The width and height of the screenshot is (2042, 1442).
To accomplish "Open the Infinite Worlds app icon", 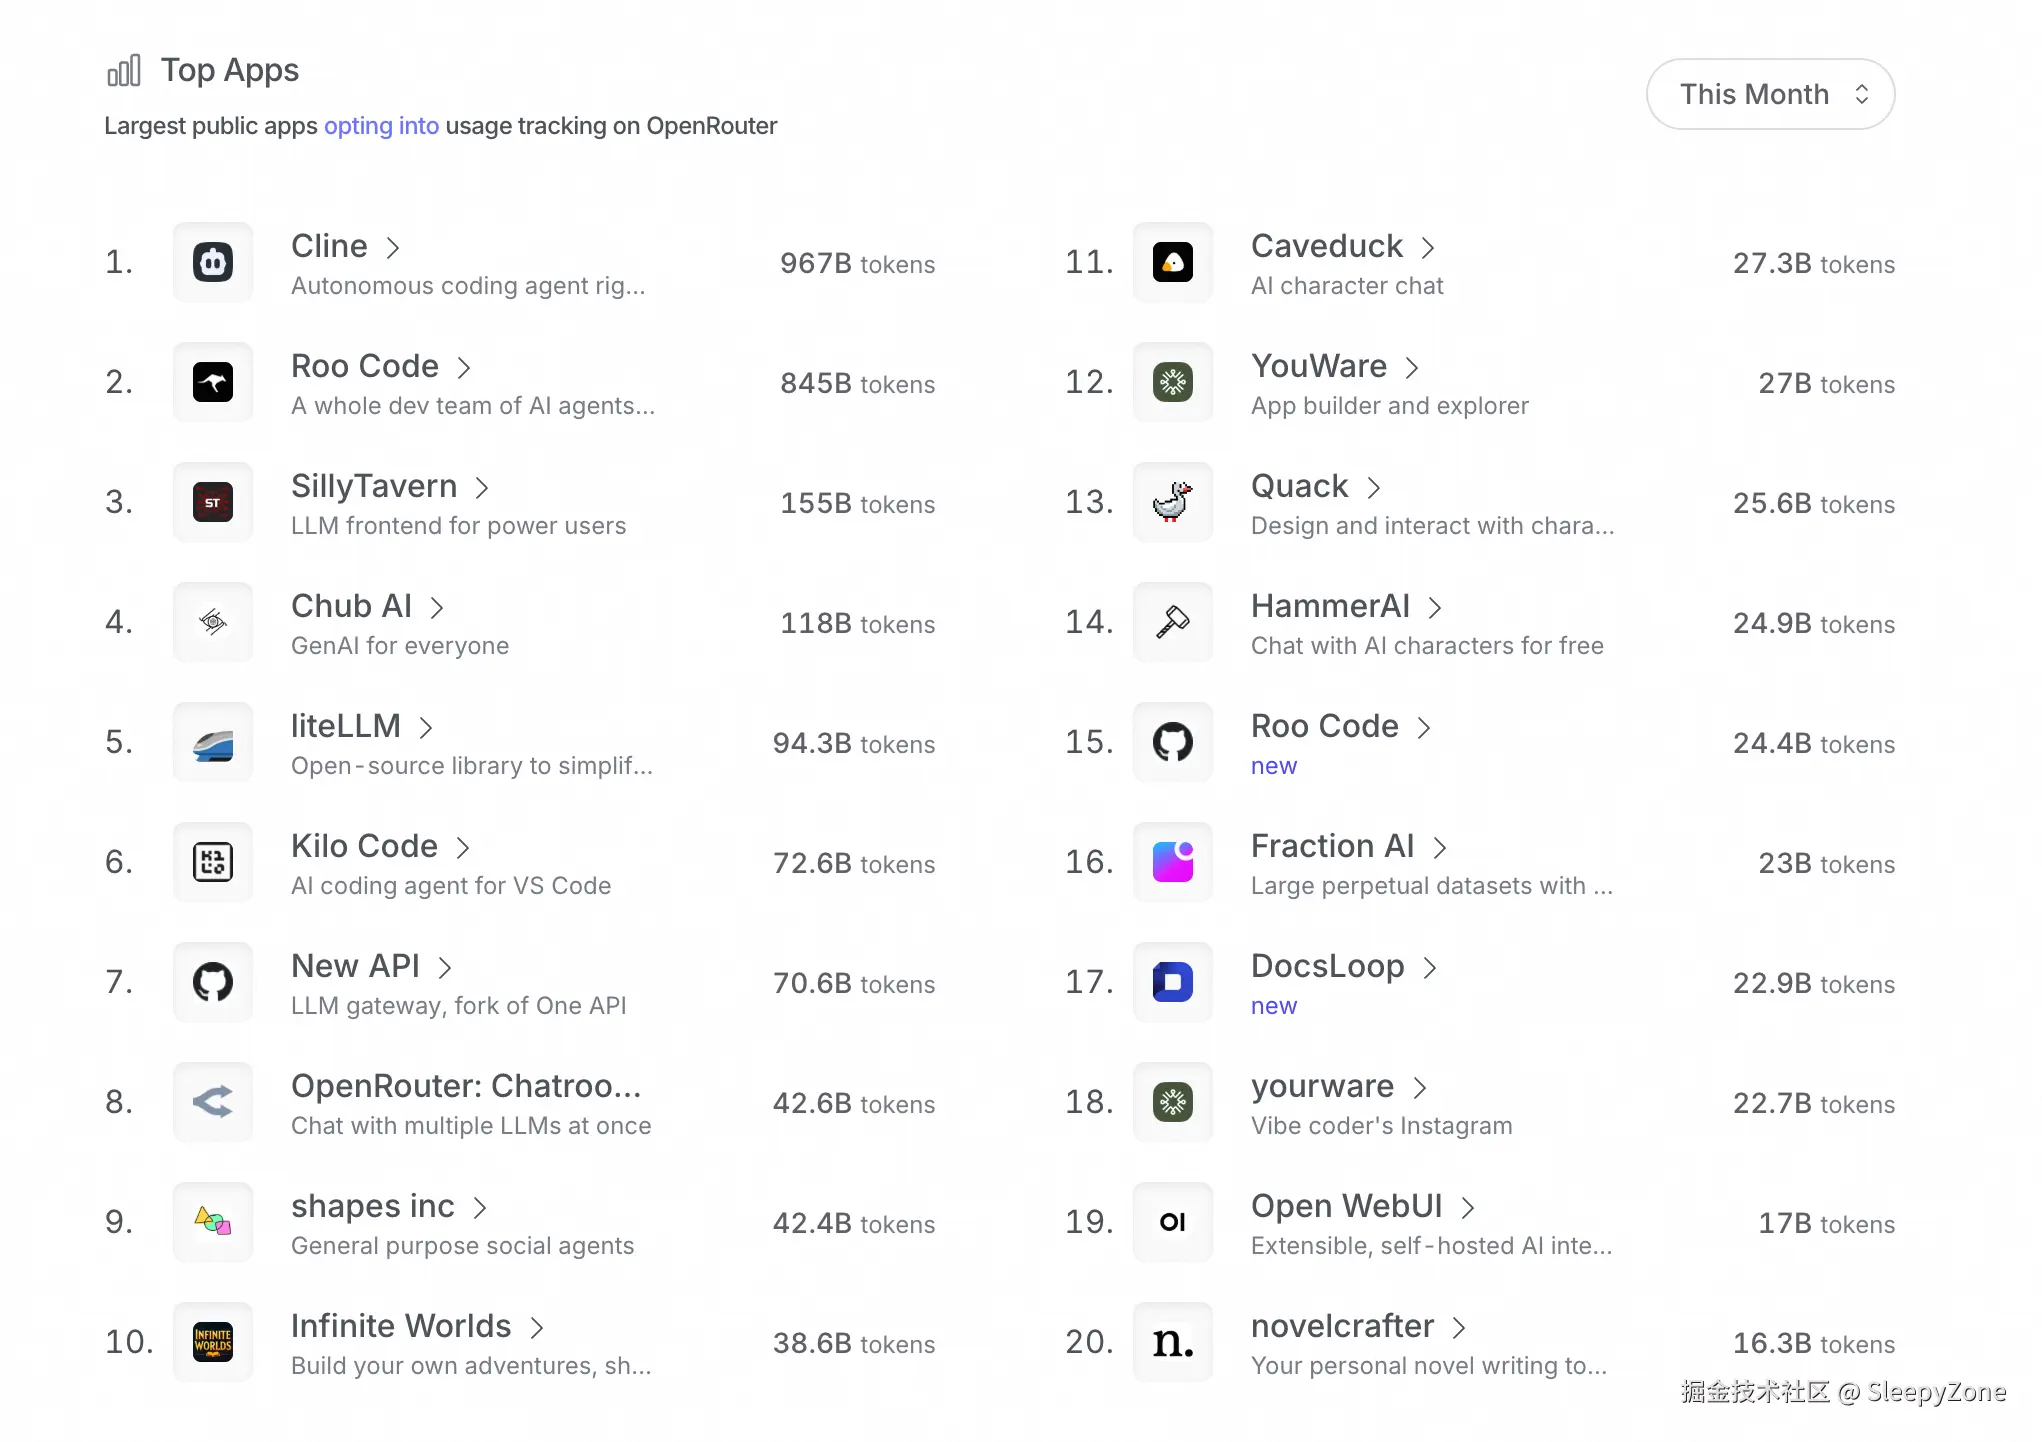I will 213,1342.
